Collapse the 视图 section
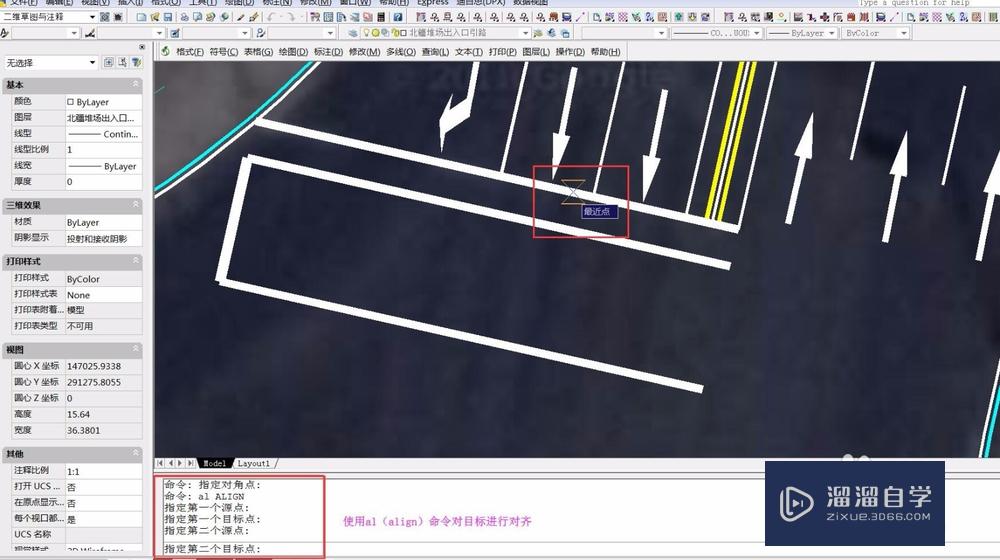This screenshot has height=560, width=1000. click(x=135, y=349)
